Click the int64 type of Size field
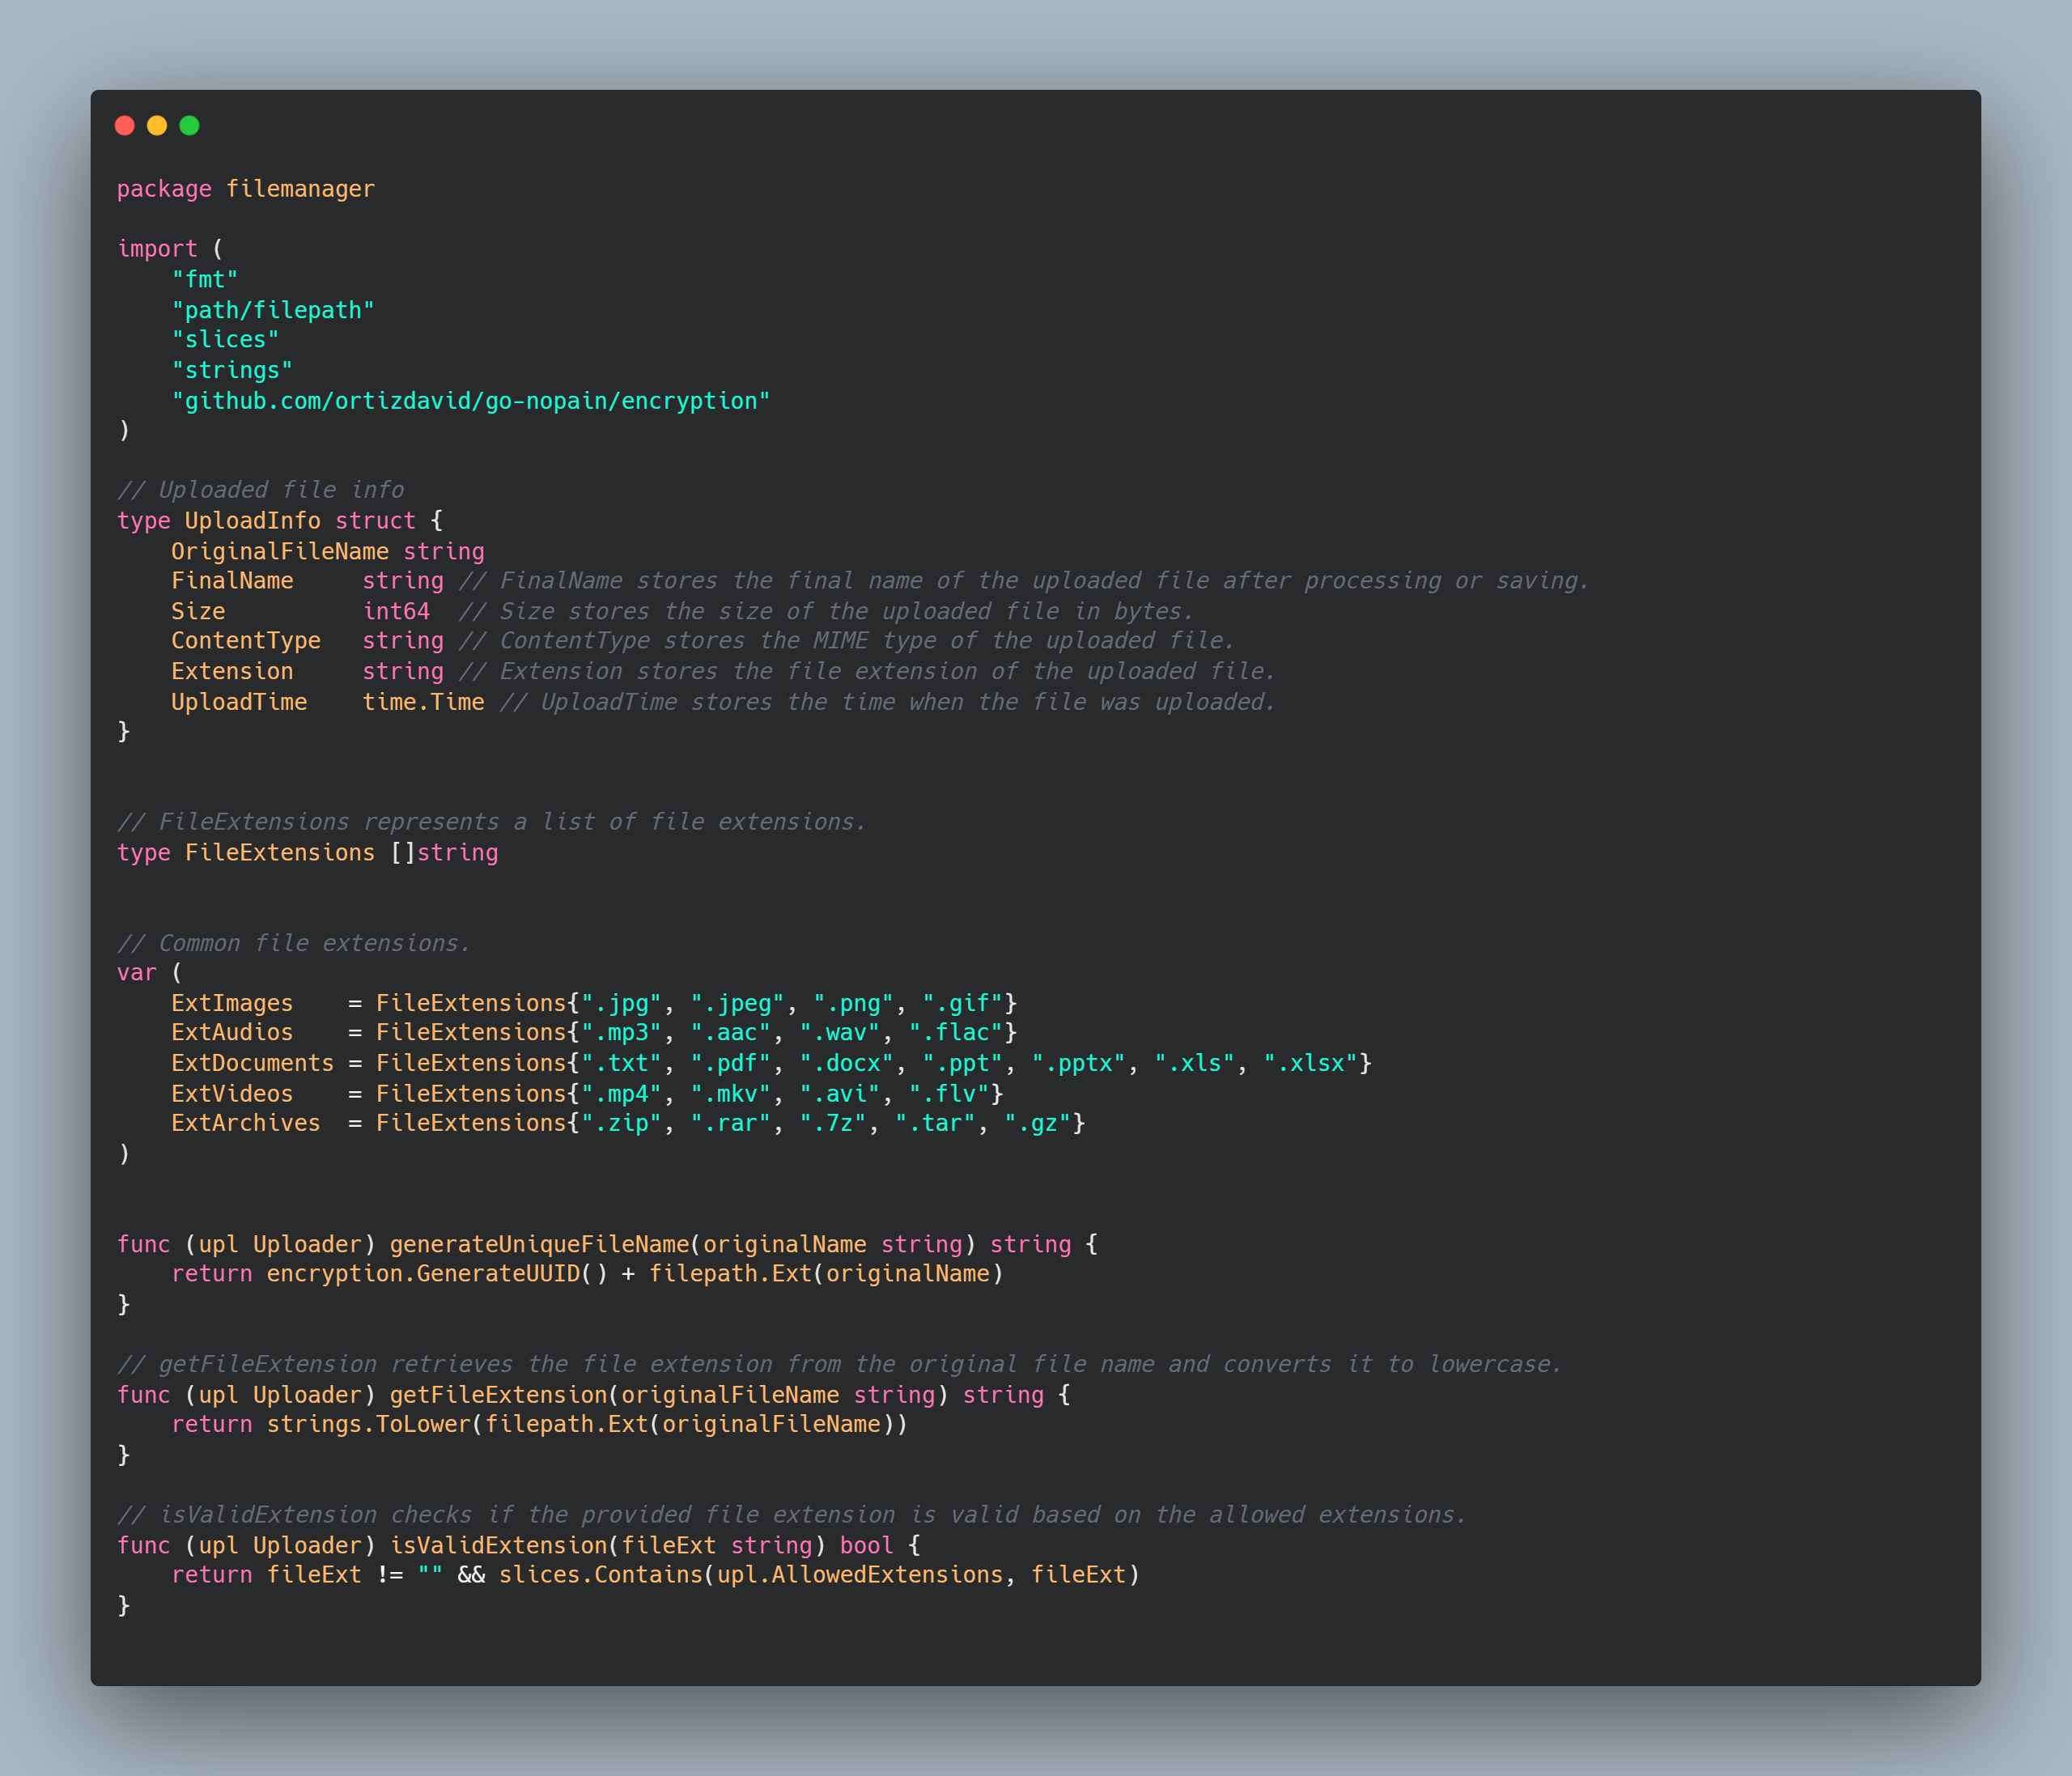Screen dimensions: 2072x1776 pos(396,611)
